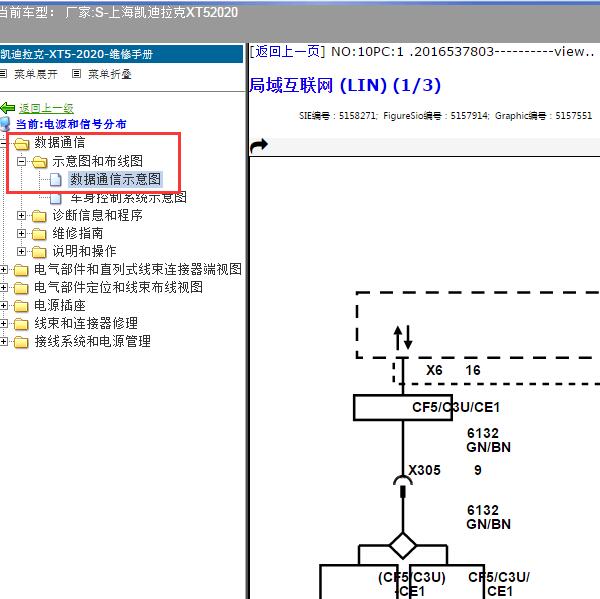Click the diamond splice symbol in diagram
The width and height of the screenshot is (600, 599).
click(x=403, y=545)
